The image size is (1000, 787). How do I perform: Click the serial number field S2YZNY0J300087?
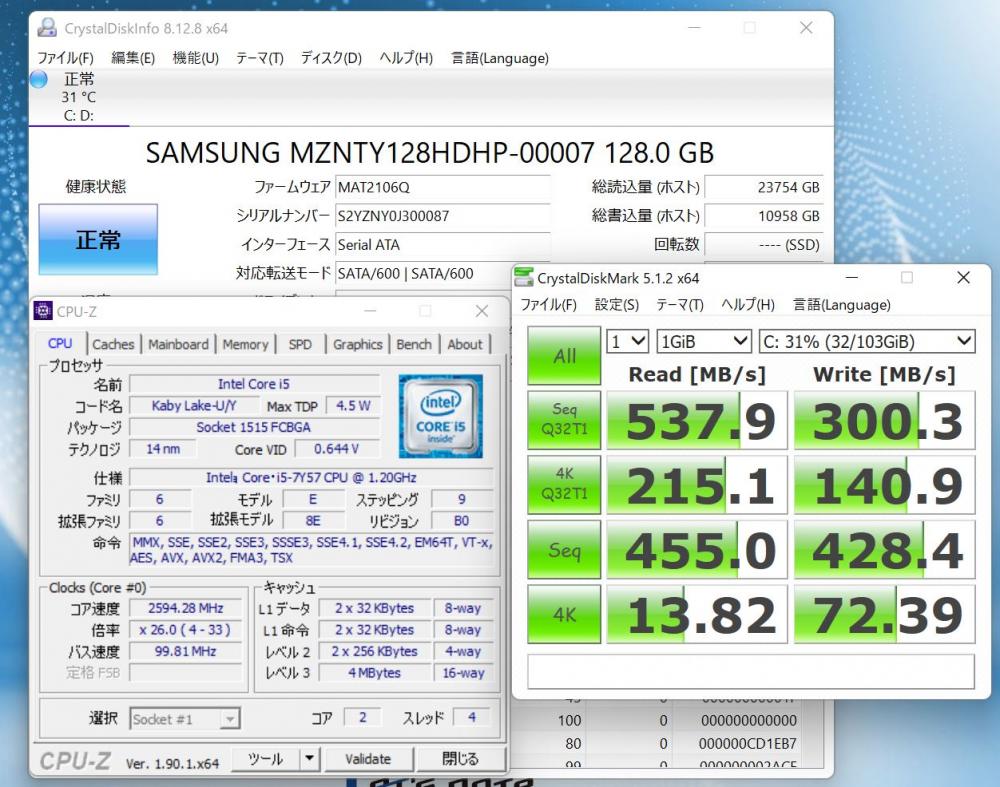coord(443,216)
